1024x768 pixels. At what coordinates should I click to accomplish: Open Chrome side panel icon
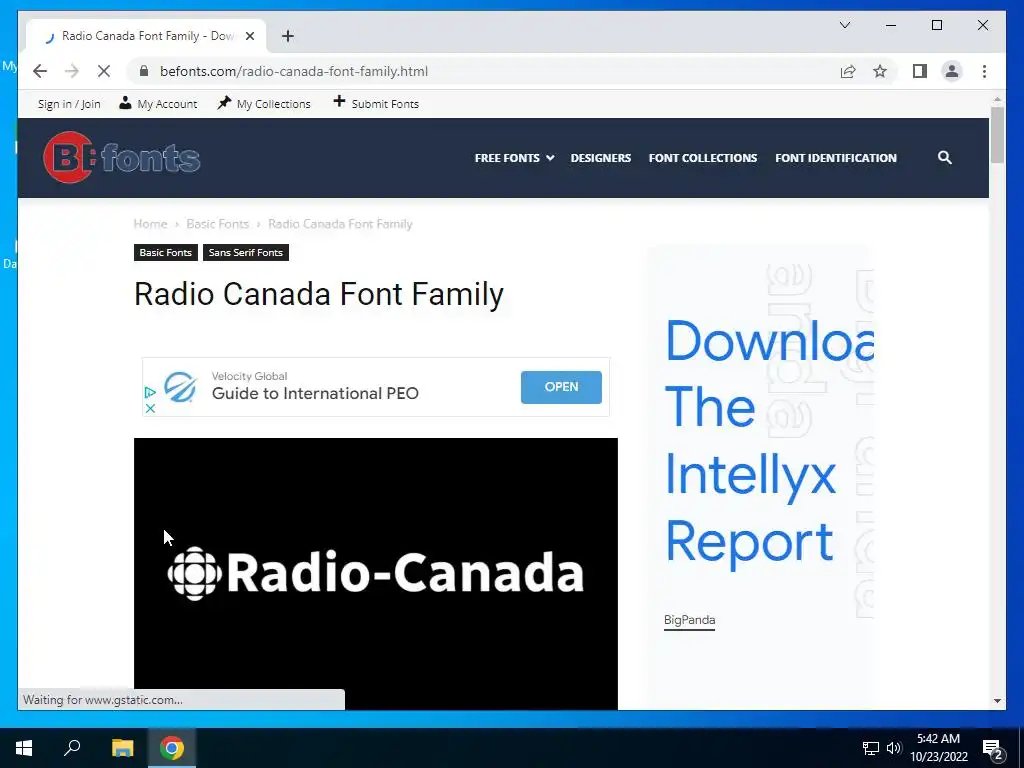[x=920, y=71]
